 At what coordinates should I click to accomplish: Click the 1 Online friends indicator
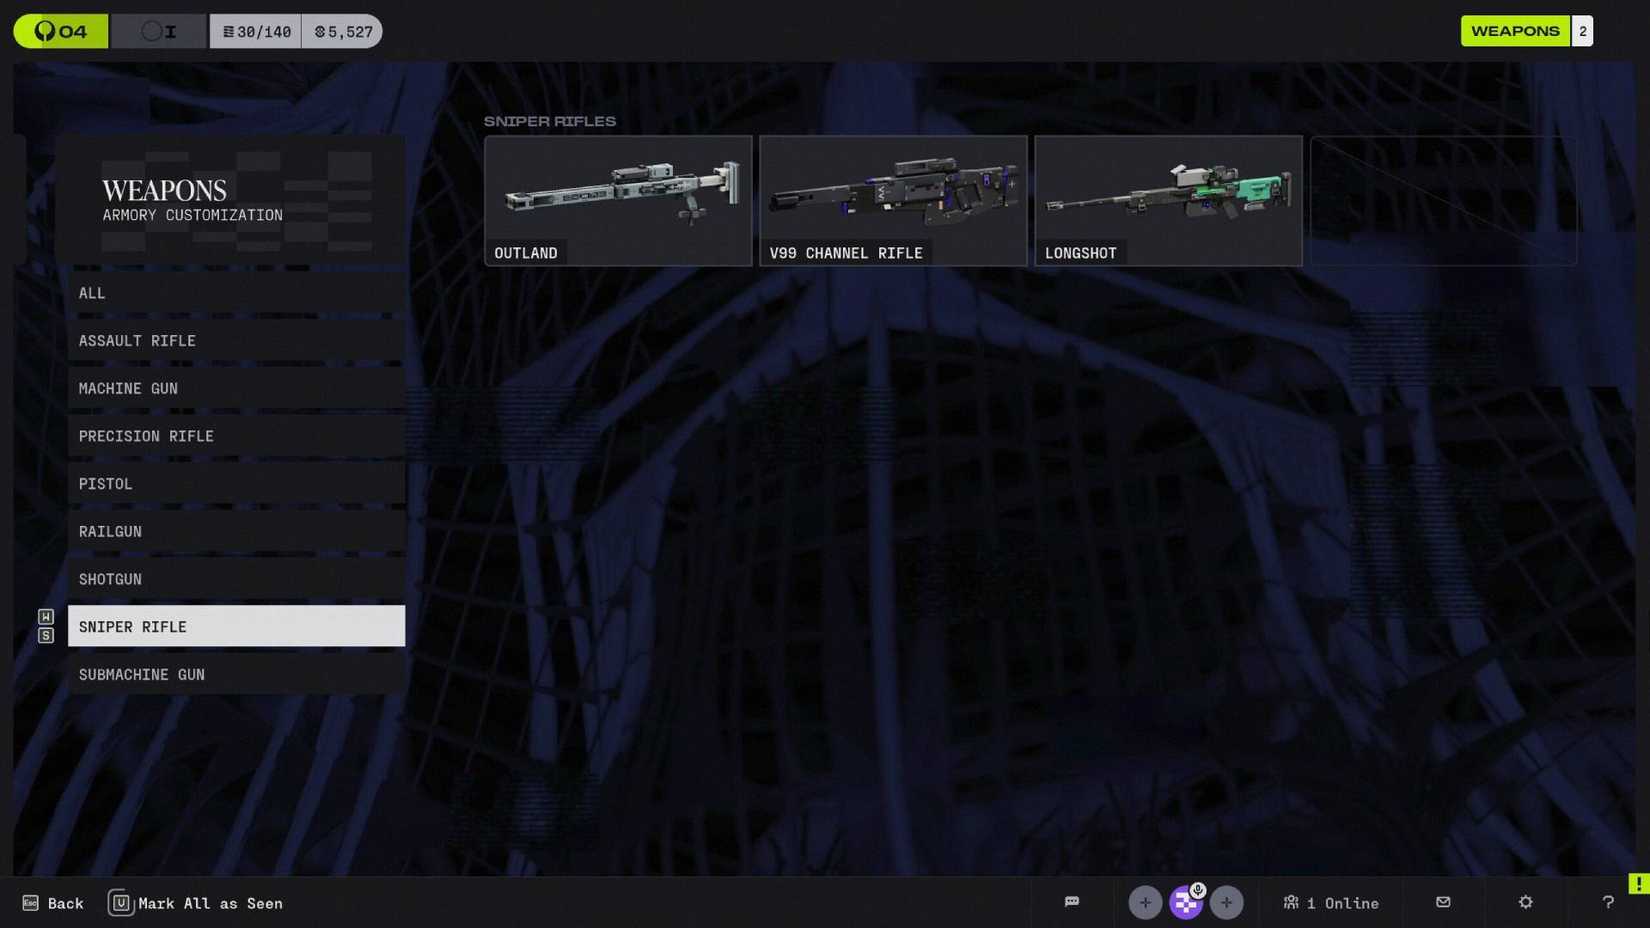point(1331,902)
